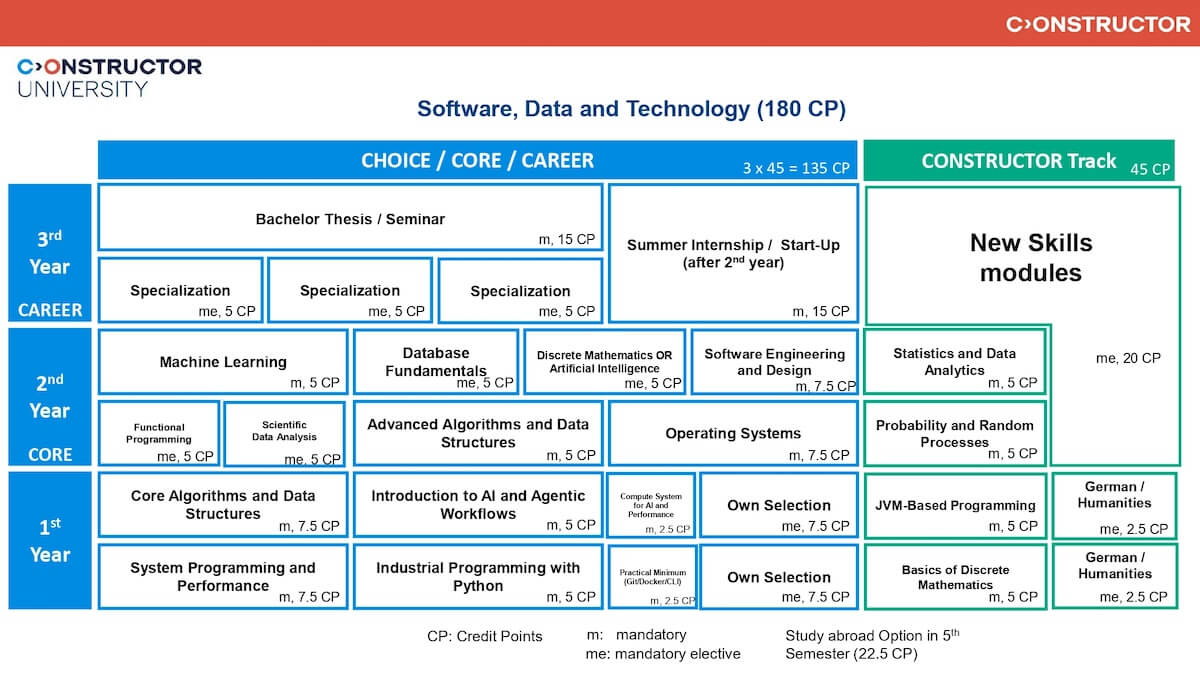Select Probability and Random Processes module
The width and height of the screenshot is (1200, 675).
(x=955, y=434)
